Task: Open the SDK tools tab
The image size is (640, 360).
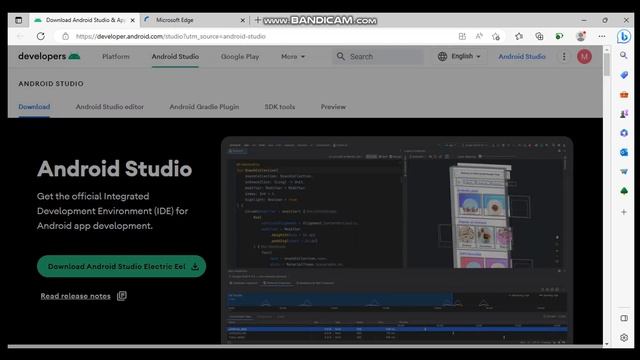Action: click(280, 107)
